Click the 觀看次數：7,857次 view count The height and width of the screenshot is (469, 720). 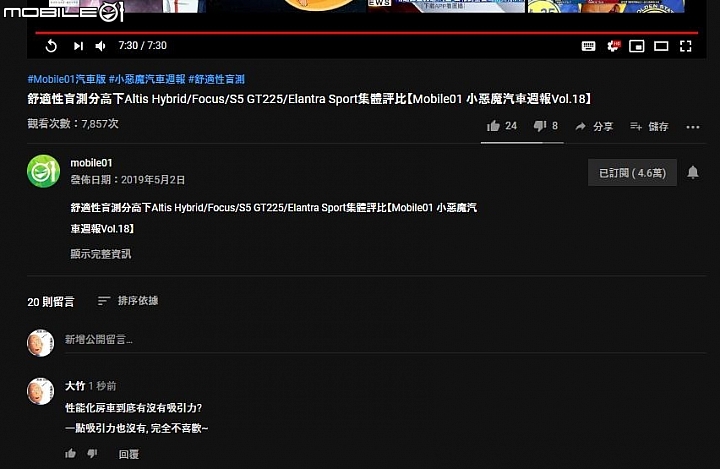coord(73,124)
